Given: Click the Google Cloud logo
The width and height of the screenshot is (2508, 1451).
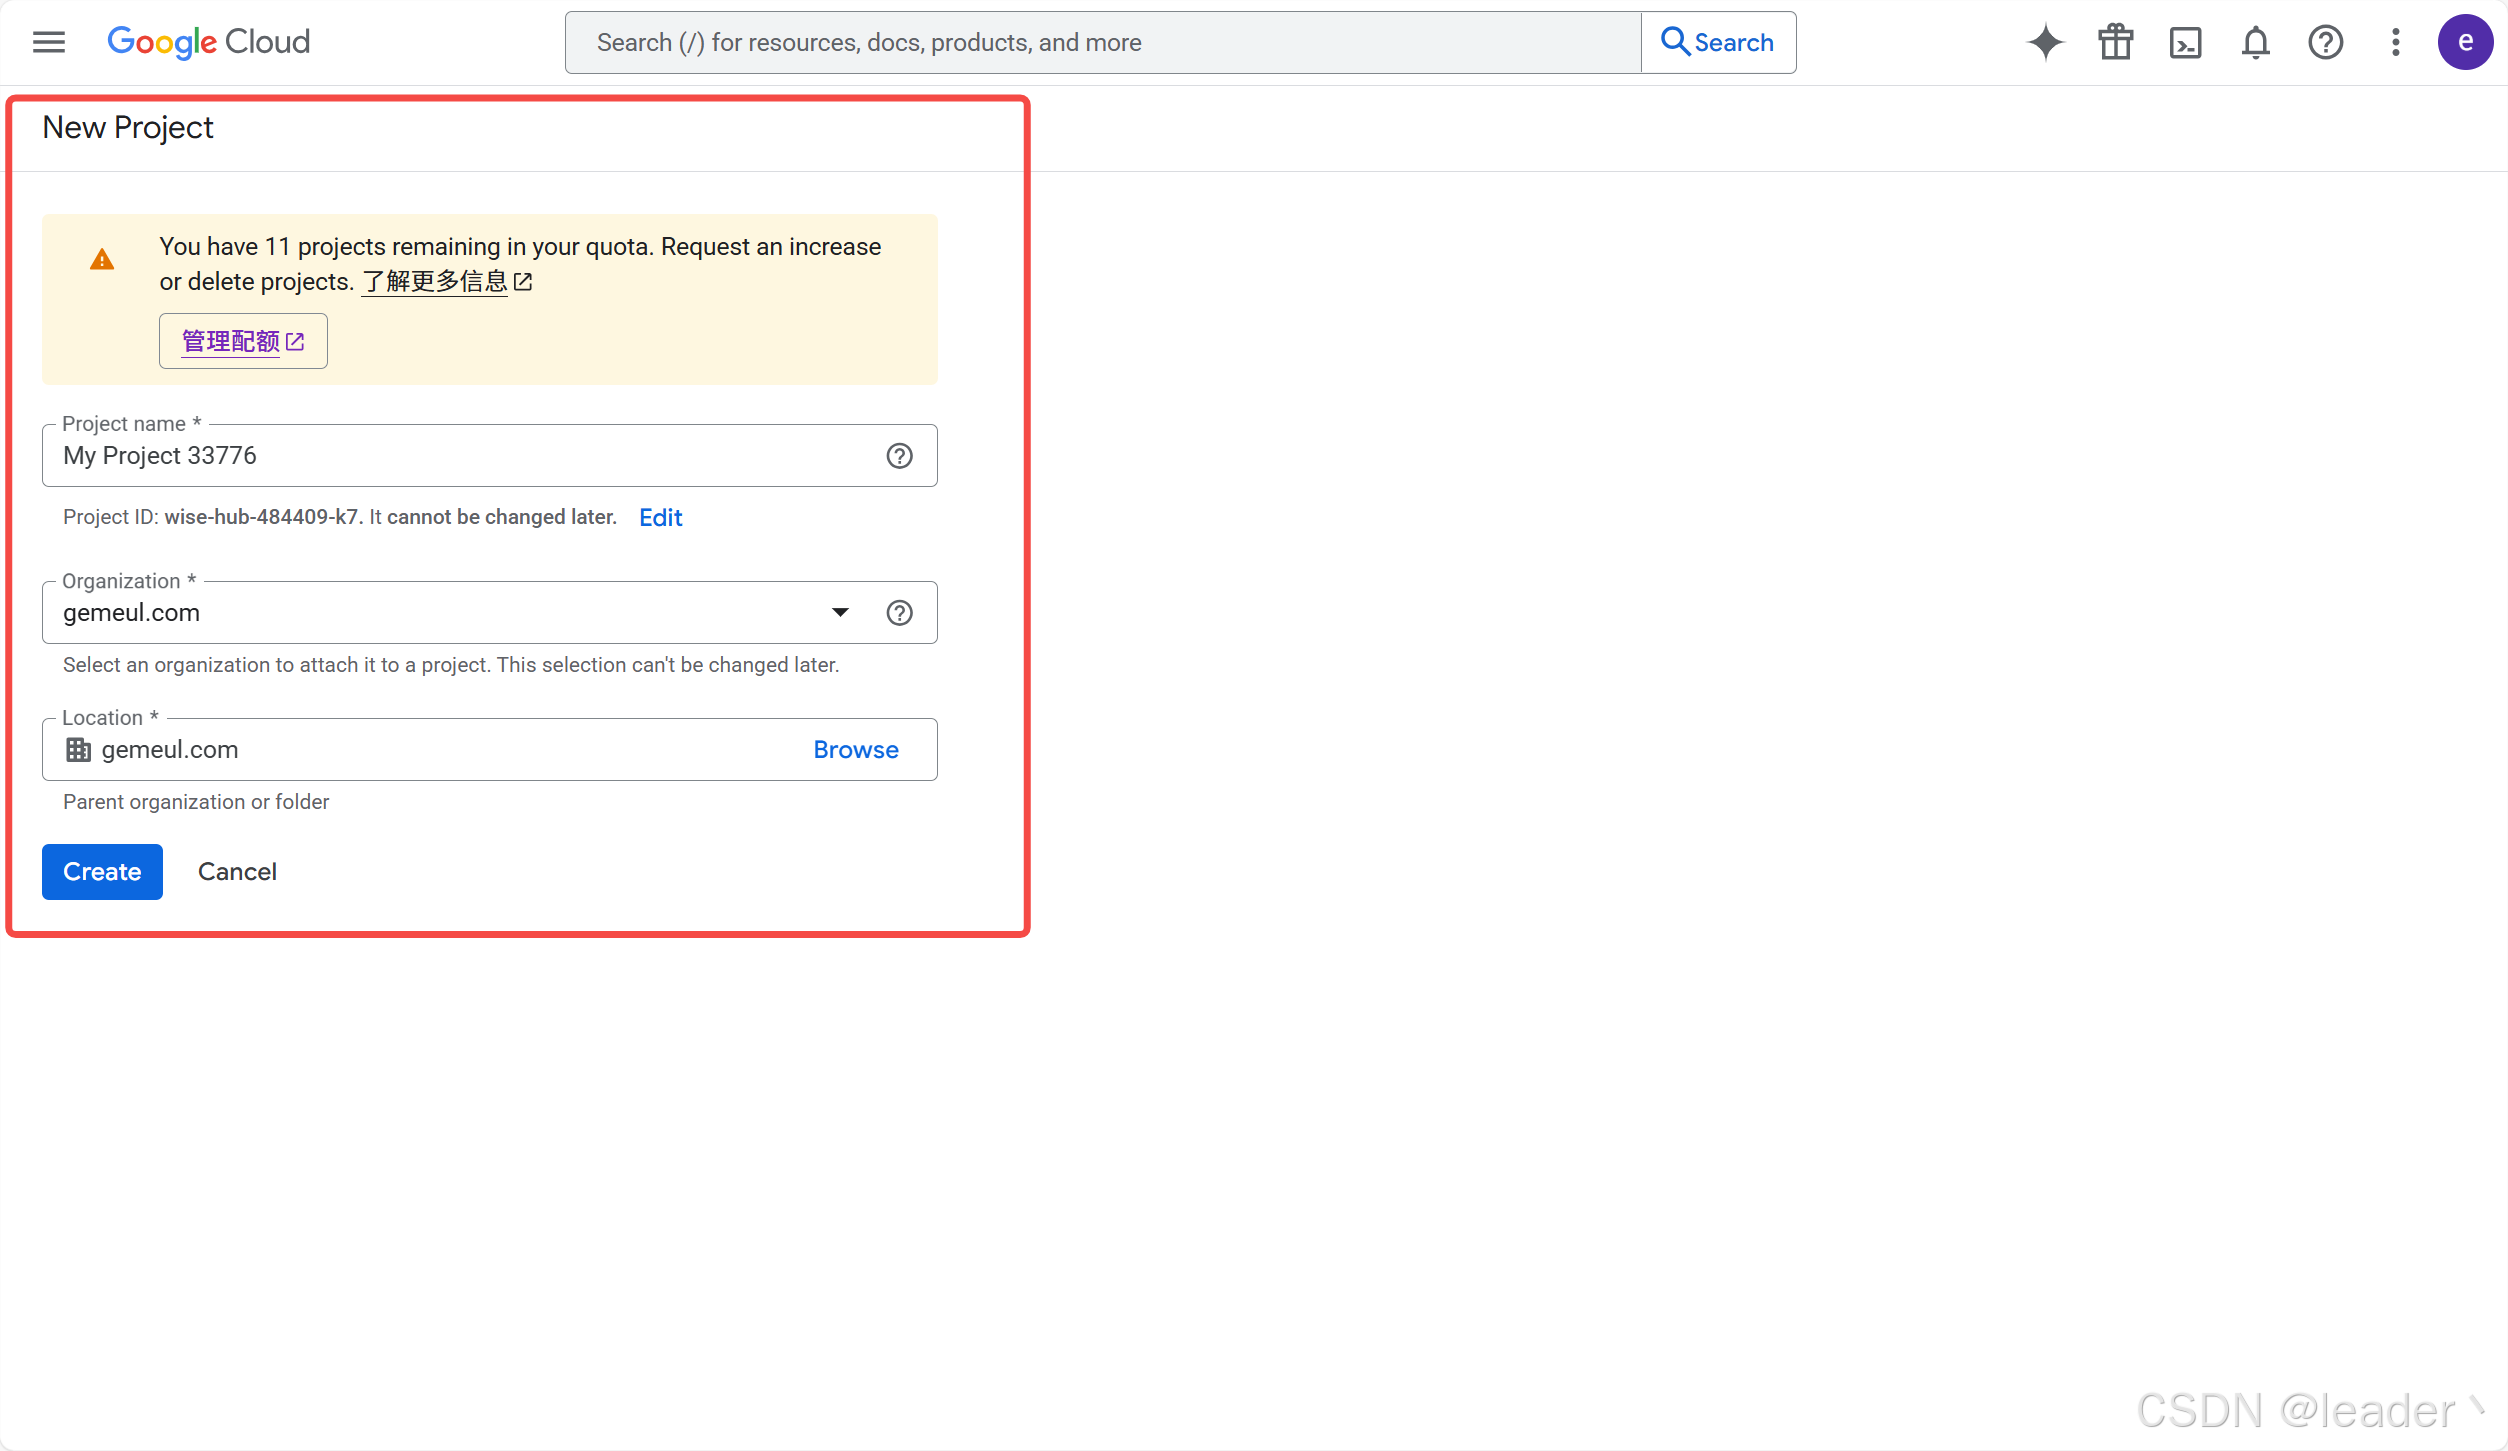Looking at the screenshot, I should tap(208, 42).
